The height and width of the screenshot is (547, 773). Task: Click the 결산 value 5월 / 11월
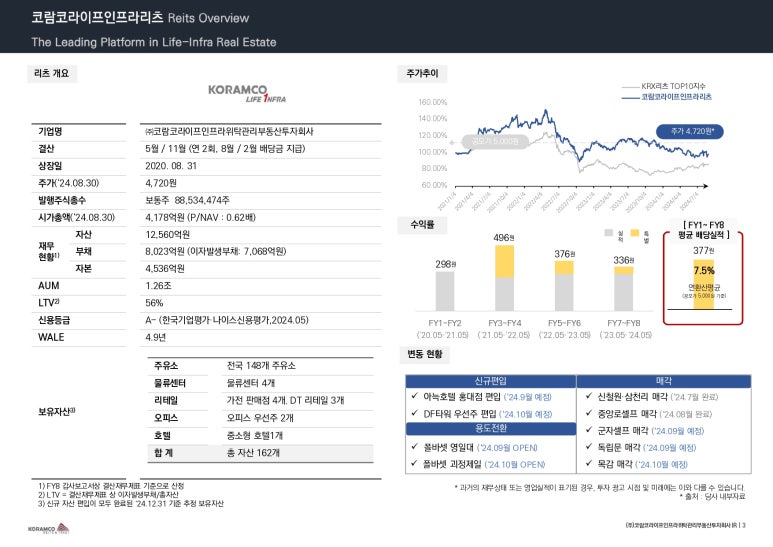[x=225, y=149]
